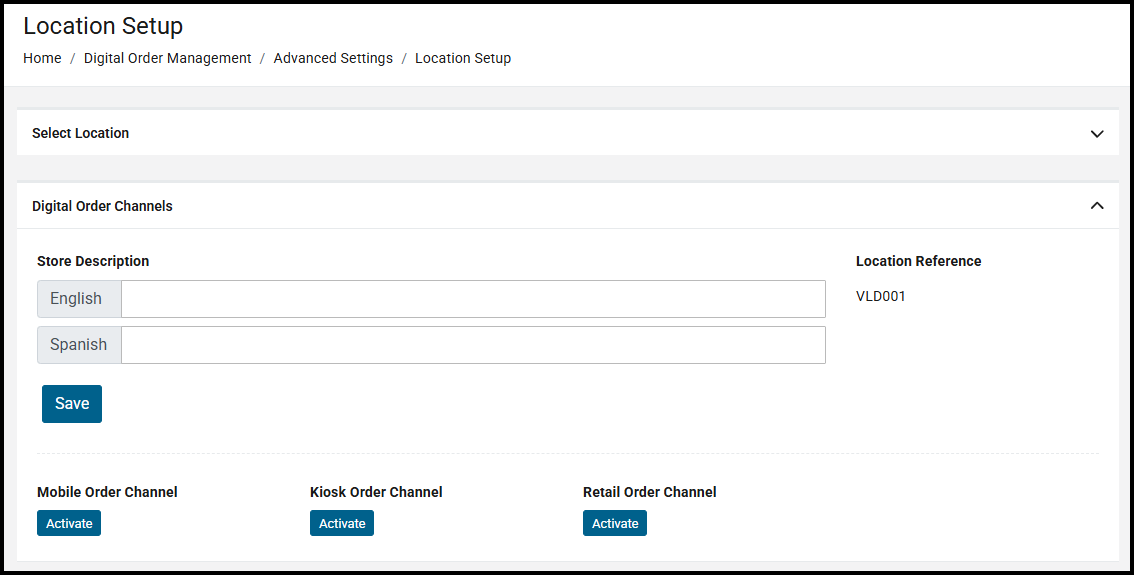Select the VLD001 location reference value
Image resolution: width=1134 pixels, height=575 pixels.
coord(880,296)
